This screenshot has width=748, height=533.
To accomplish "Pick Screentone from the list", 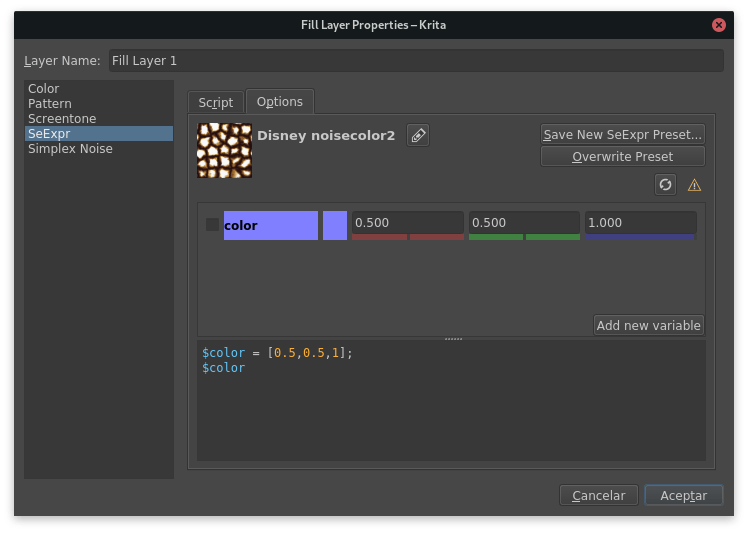I will 62,119.
